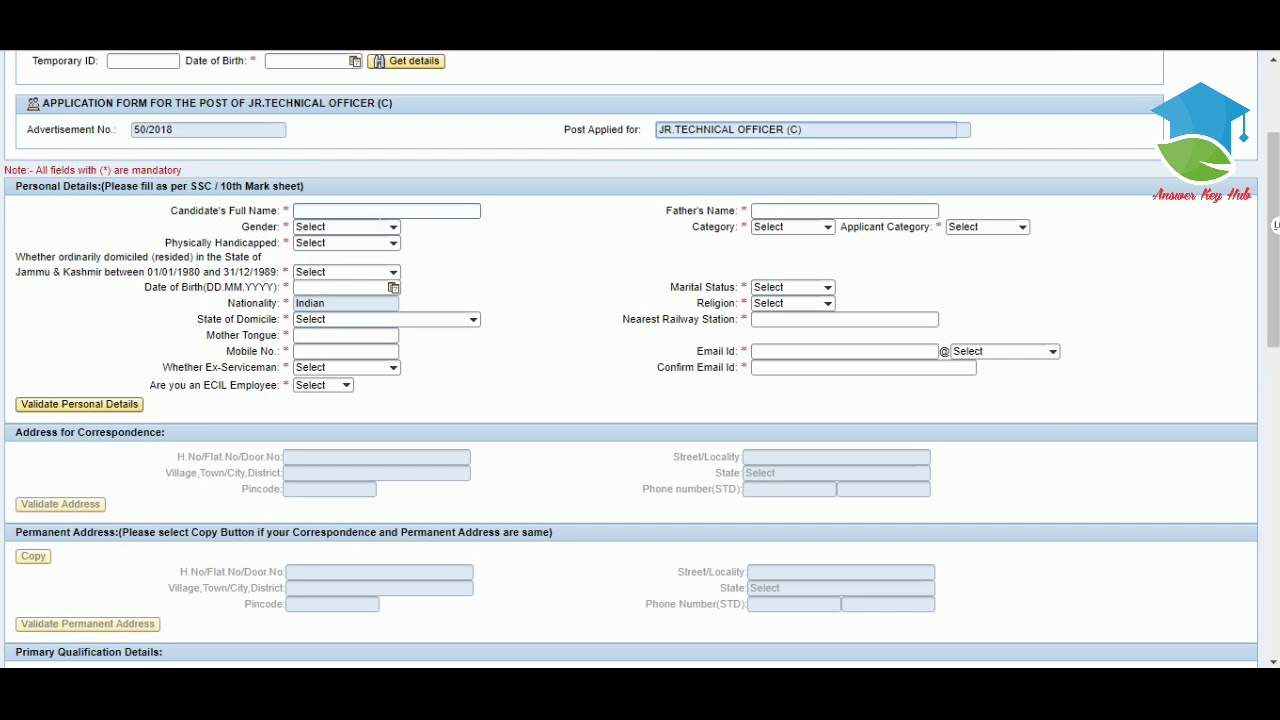This screenshot has width=1280, height=720.
Task: Click the Primary Qualification Details header
Action: pos(630,653)
